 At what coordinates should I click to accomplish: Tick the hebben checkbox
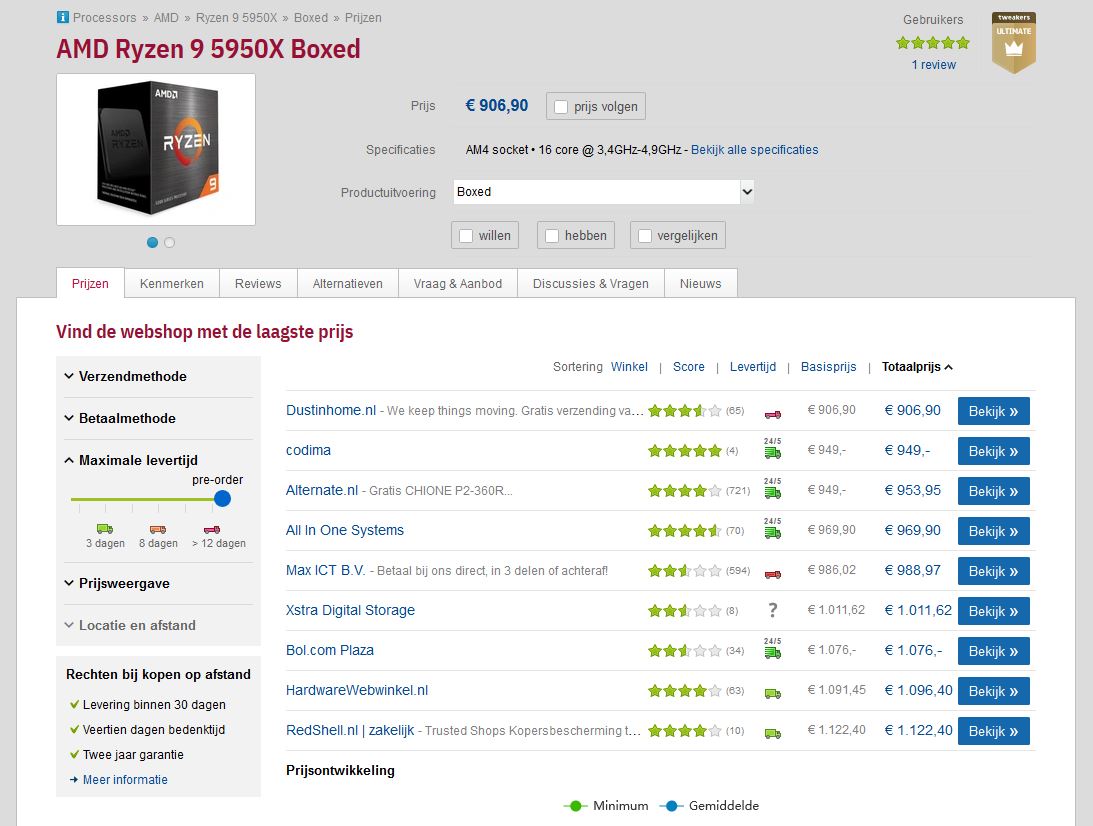551,236
